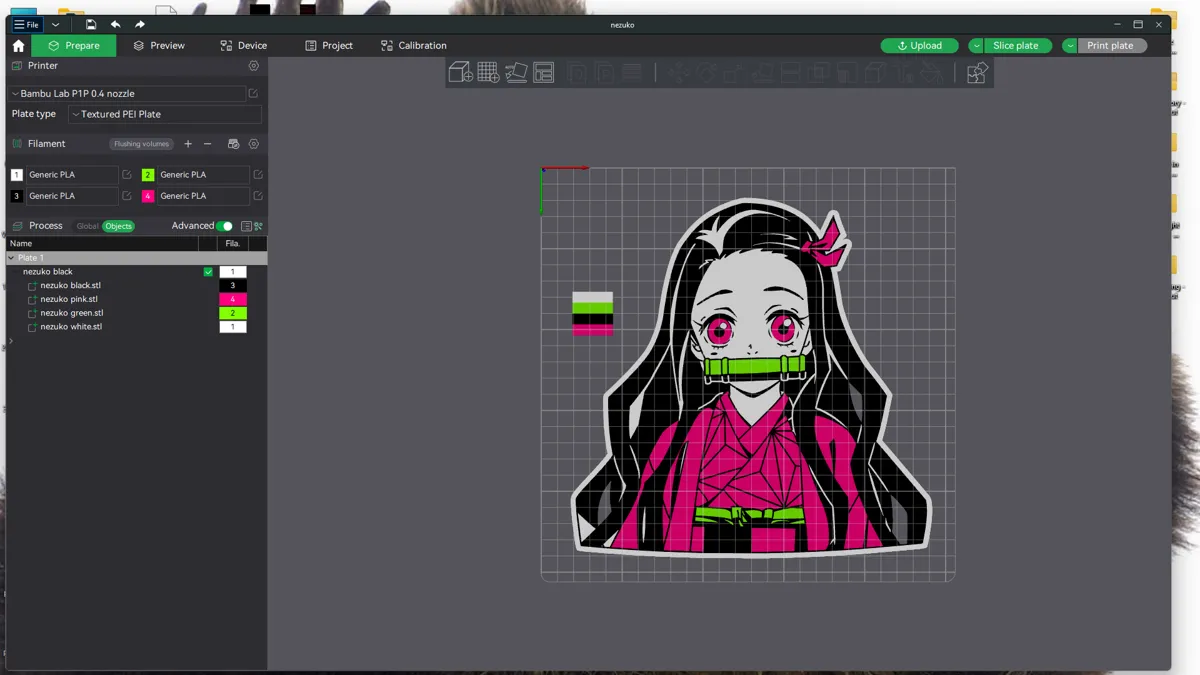Toggle printable checkbox for nezuko black
Viewport: 1200px width, 675px height.
(x=208, y=272)
